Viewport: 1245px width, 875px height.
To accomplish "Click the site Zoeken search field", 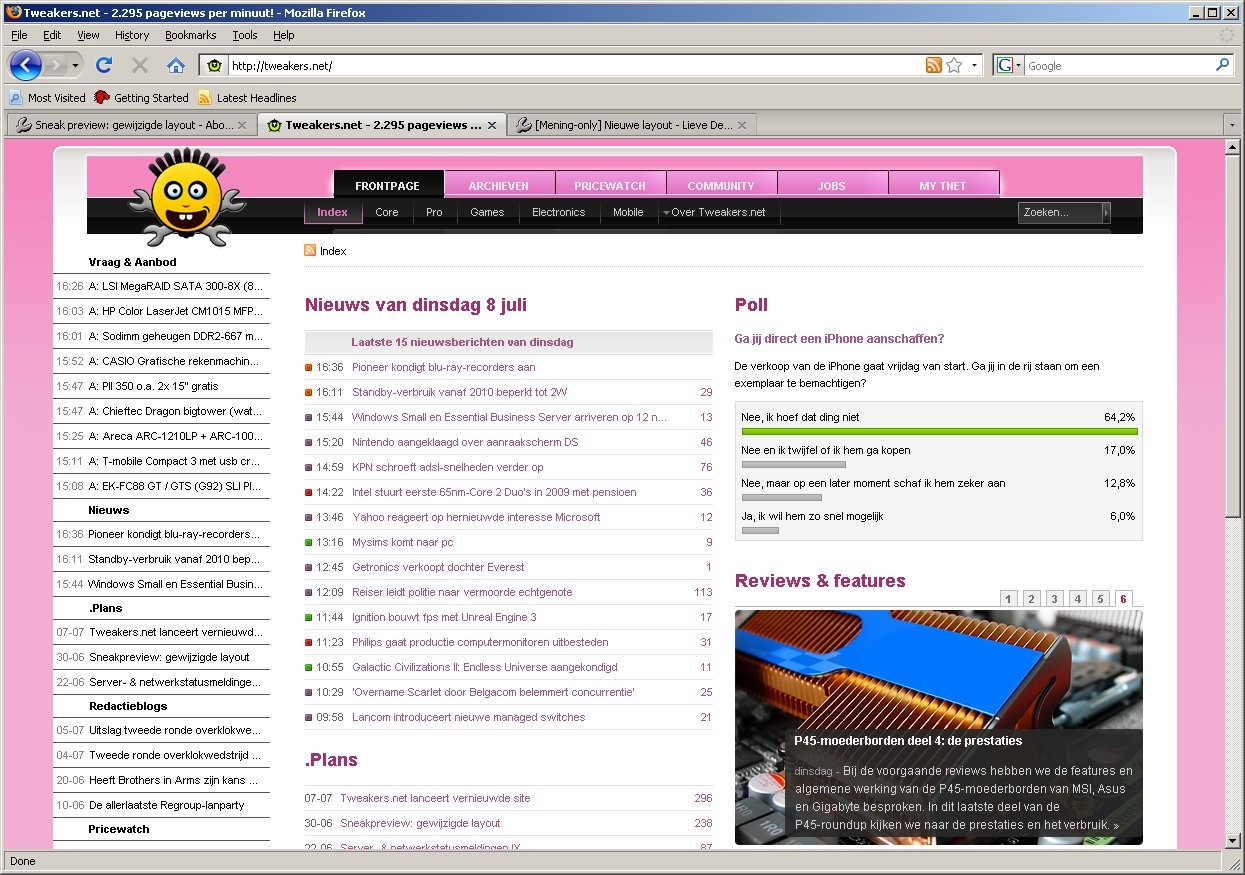I will coord(1060,212).
